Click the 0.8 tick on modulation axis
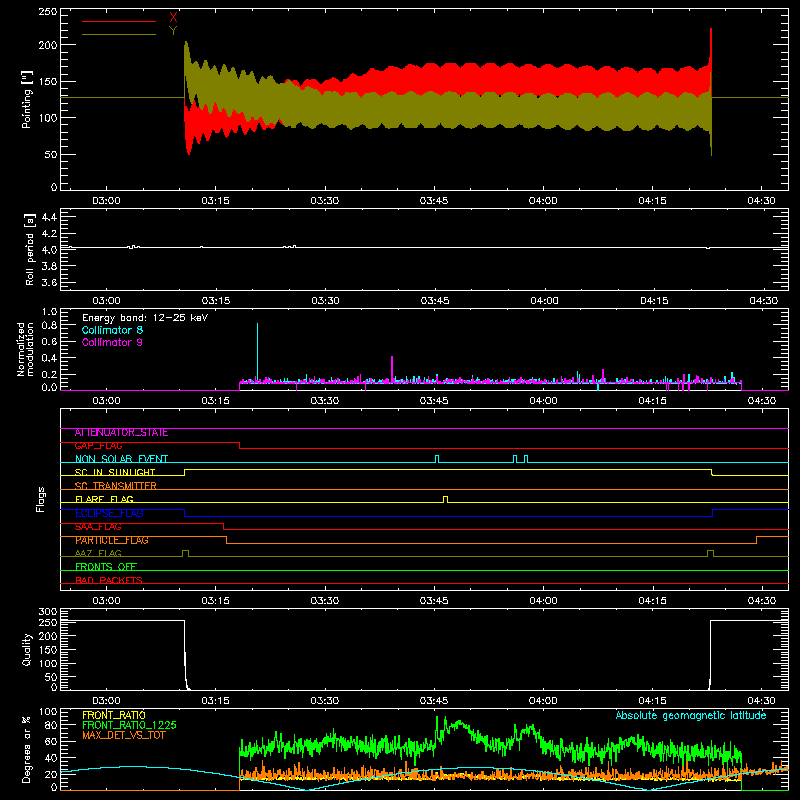Viewport: 800px width, 800px height. (x=49, y=325)
